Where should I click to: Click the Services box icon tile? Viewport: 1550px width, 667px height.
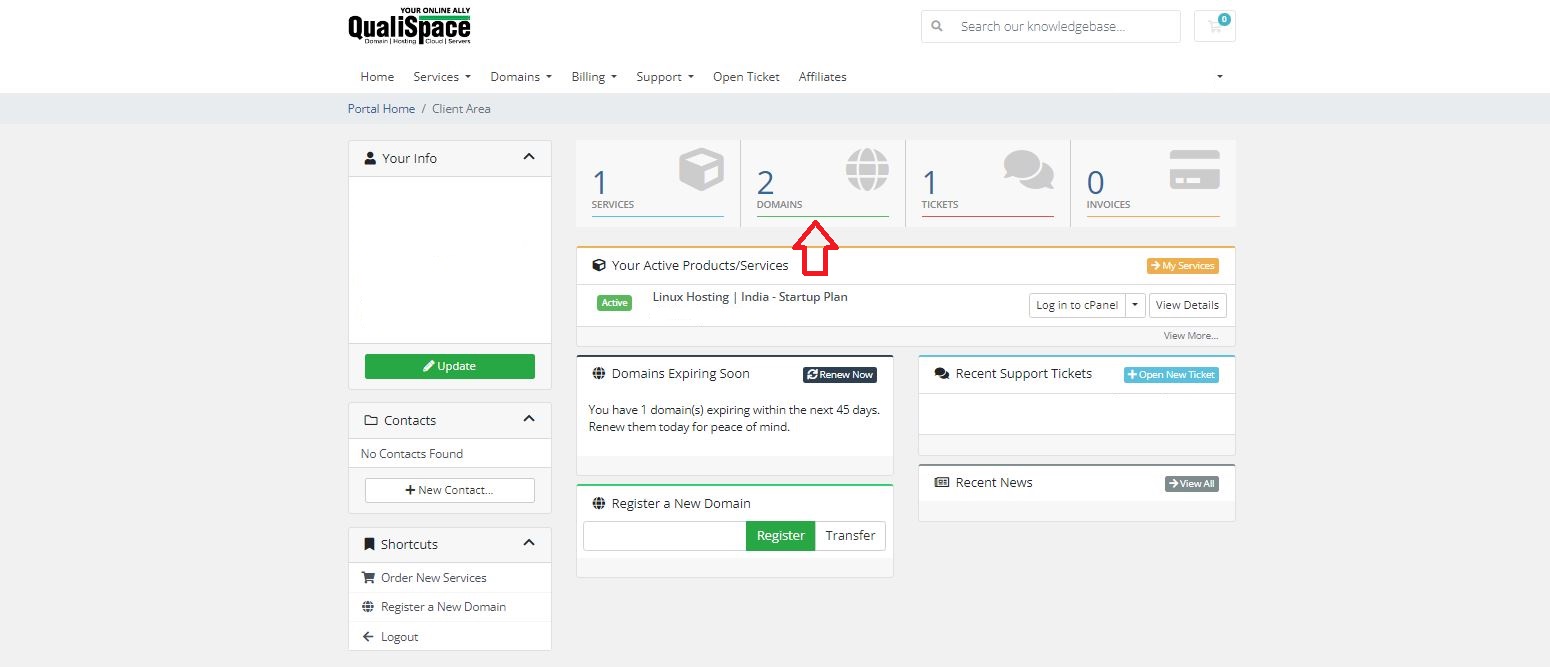pyautogui.click(x=700, y=168)
